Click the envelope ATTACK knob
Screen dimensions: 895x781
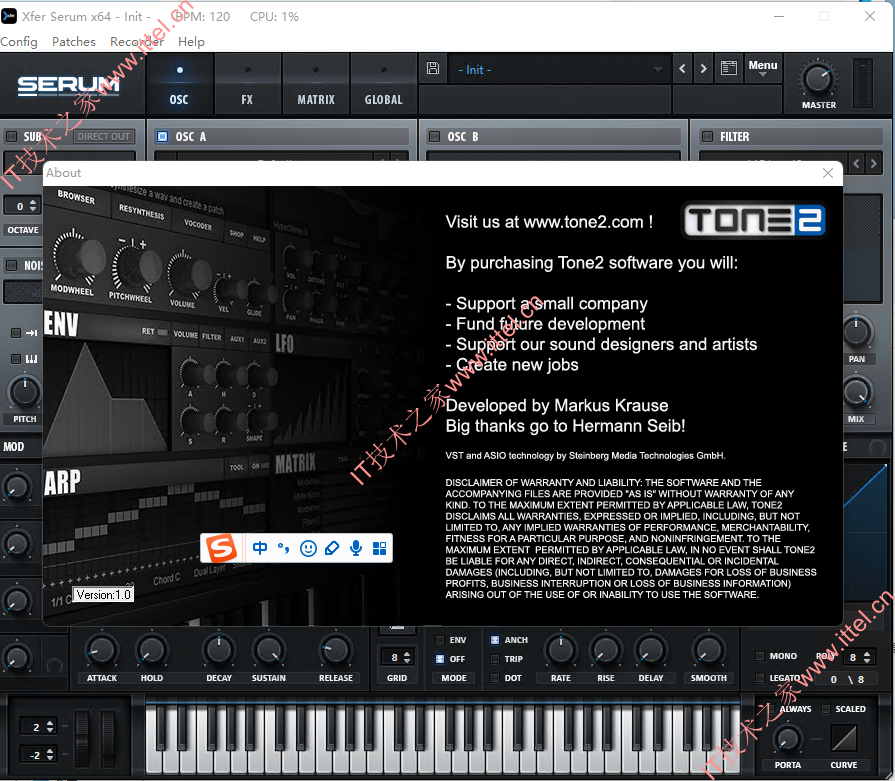coord(102,651)
